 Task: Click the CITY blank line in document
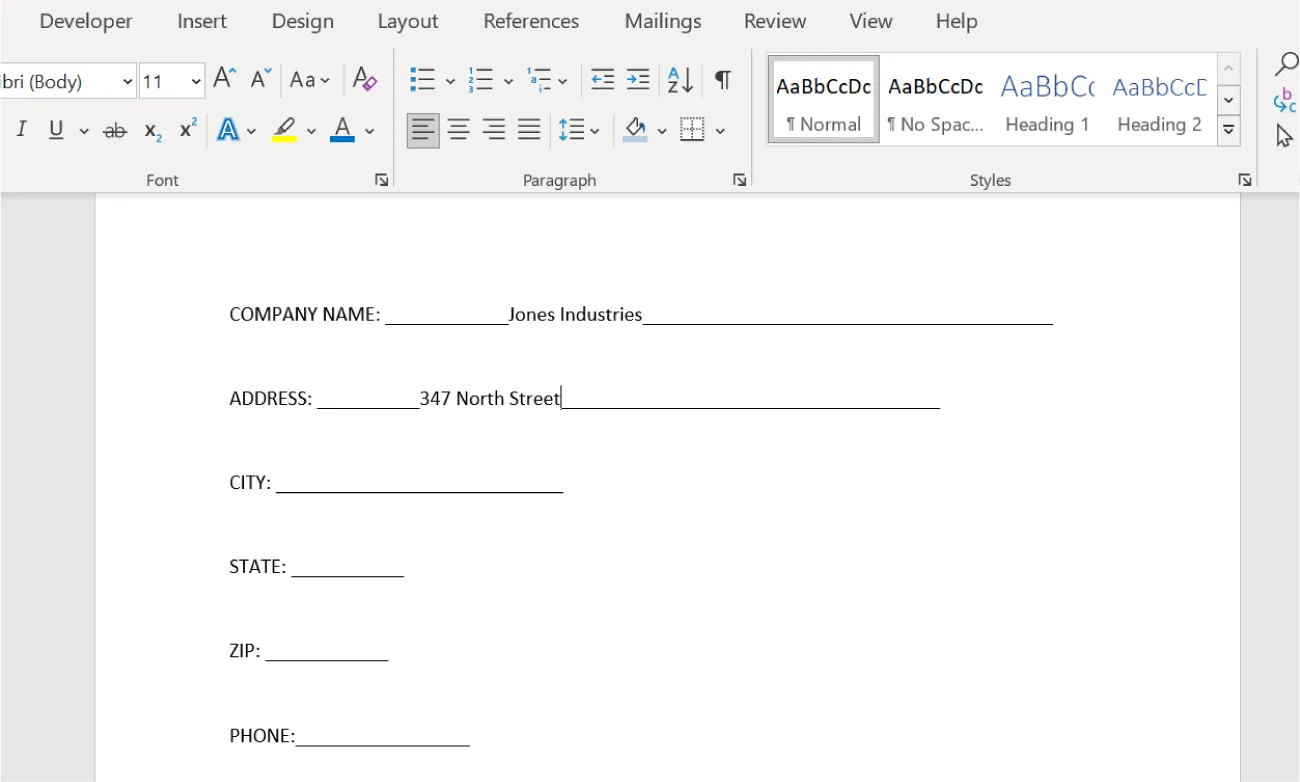coord(420,482)
